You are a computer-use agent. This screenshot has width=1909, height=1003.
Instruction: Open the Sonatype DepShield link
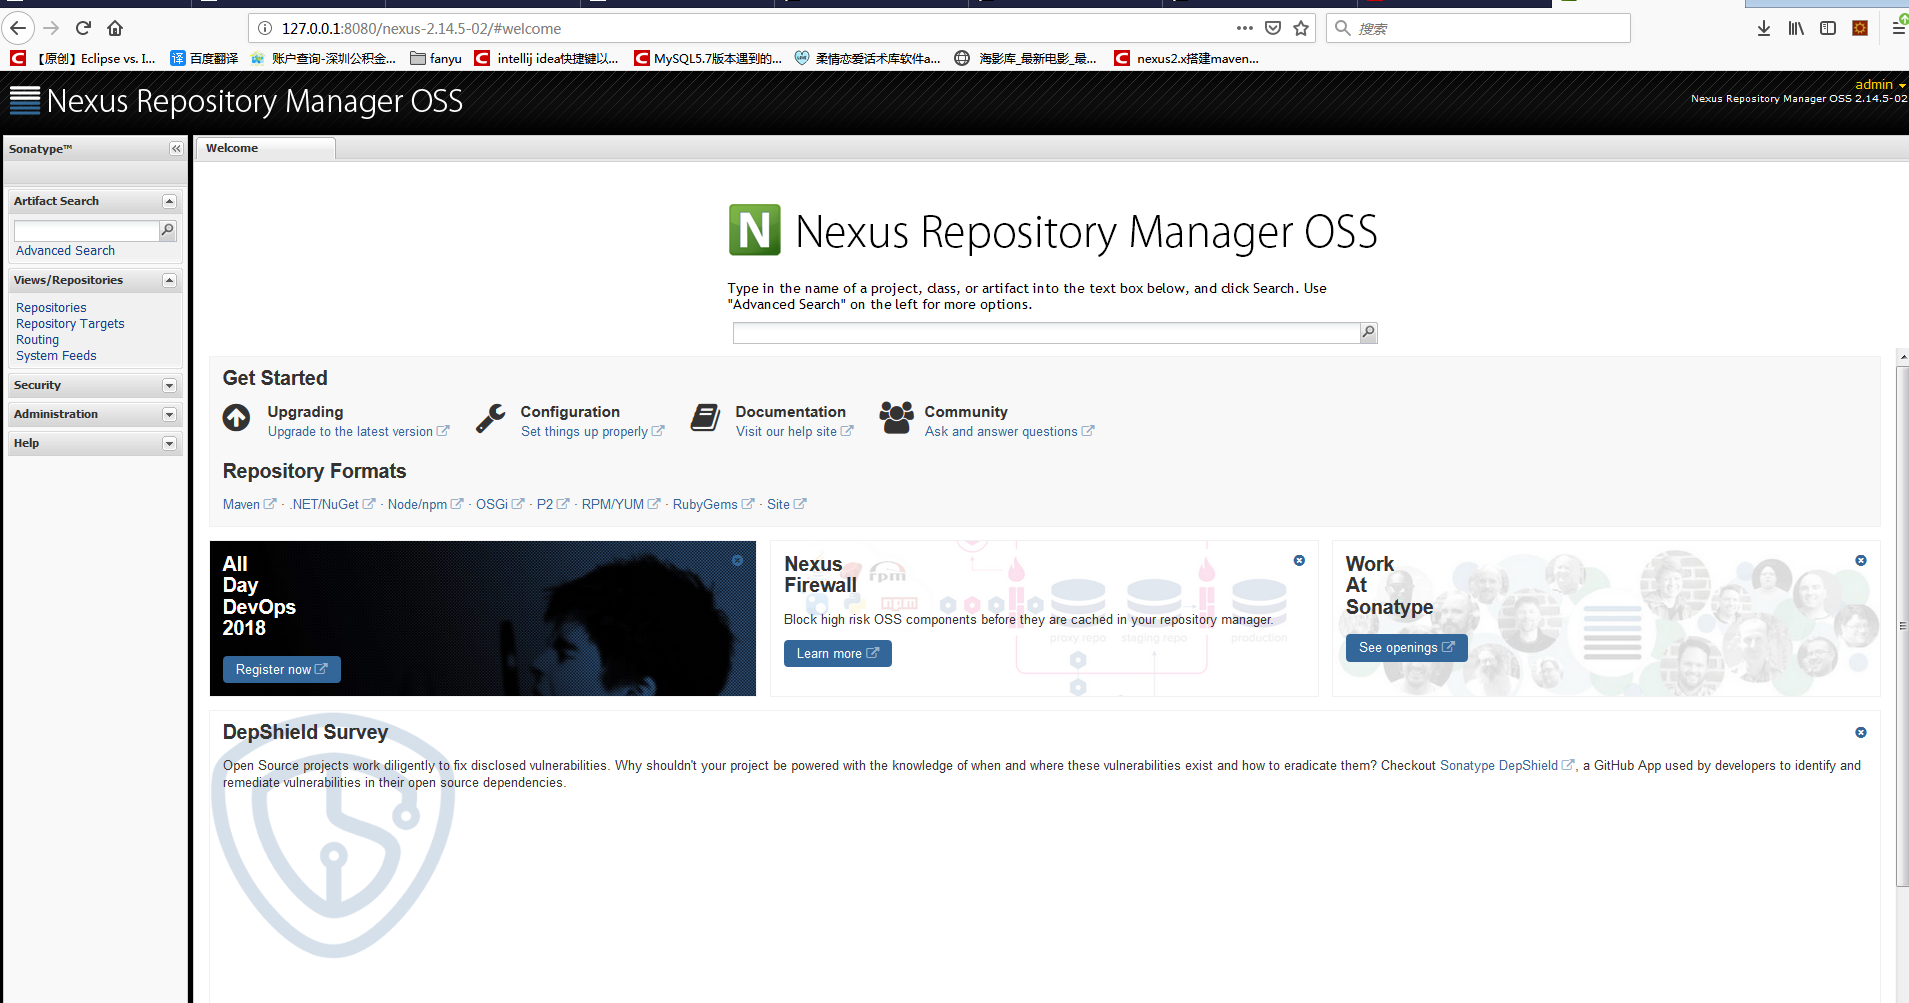click(1507, 766)
